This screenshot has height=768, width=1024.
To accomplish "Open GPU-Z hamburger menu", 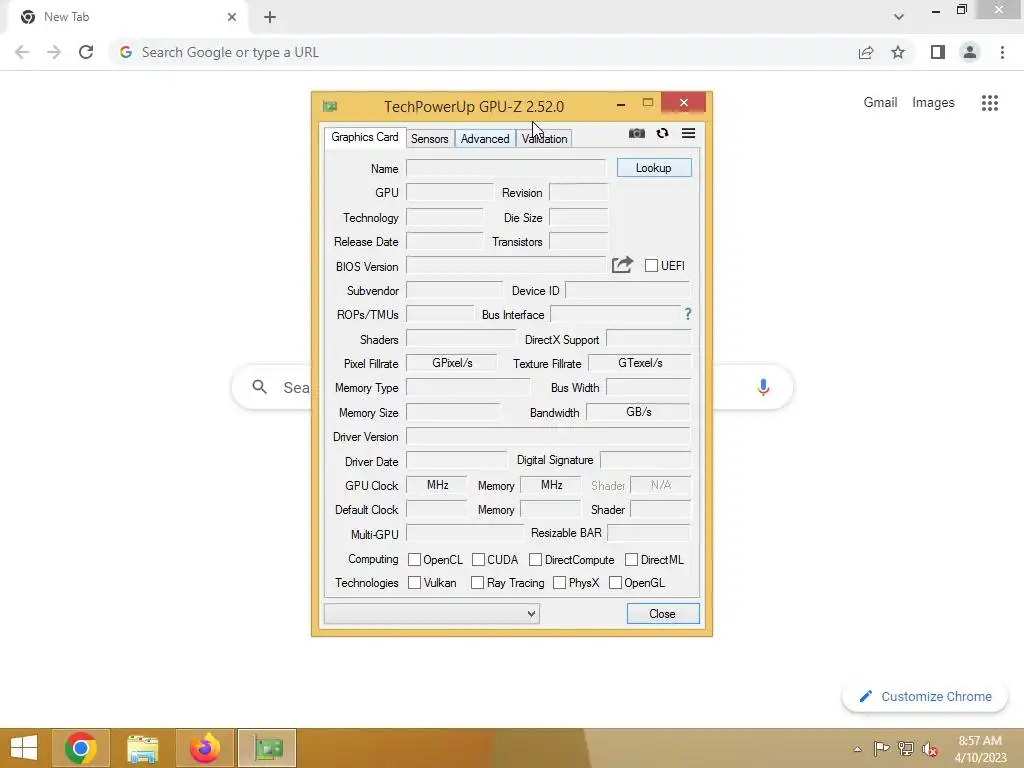I will click(688, 133).
